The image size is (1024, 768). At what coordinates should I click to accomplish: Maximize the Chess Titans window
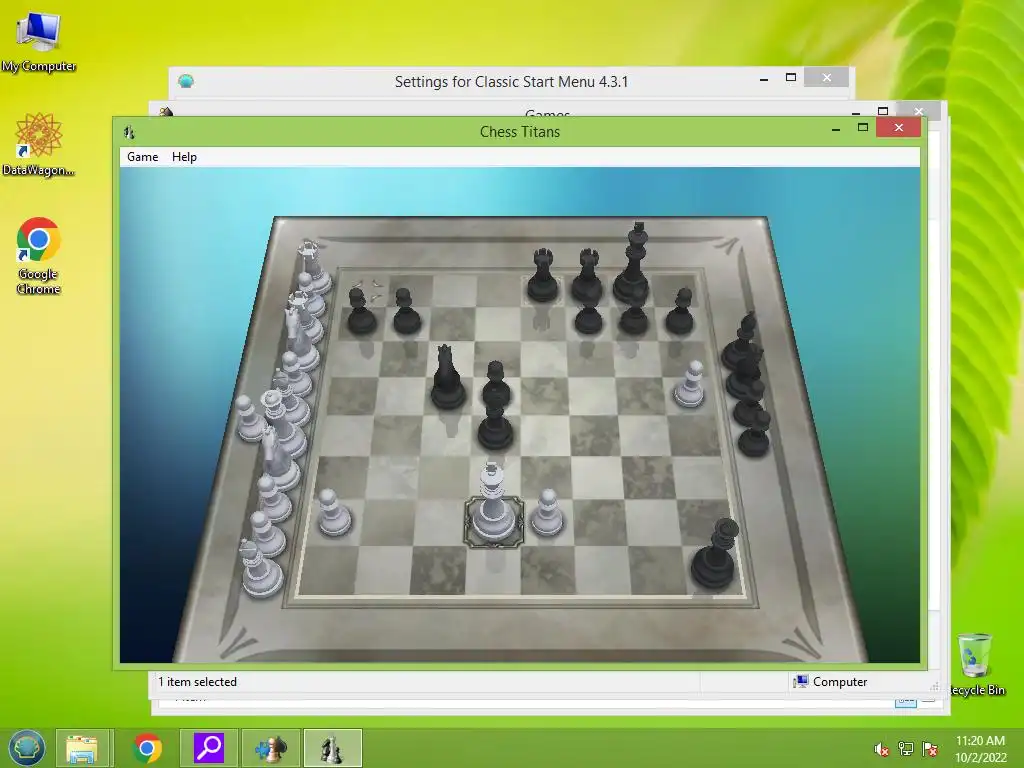863,128
